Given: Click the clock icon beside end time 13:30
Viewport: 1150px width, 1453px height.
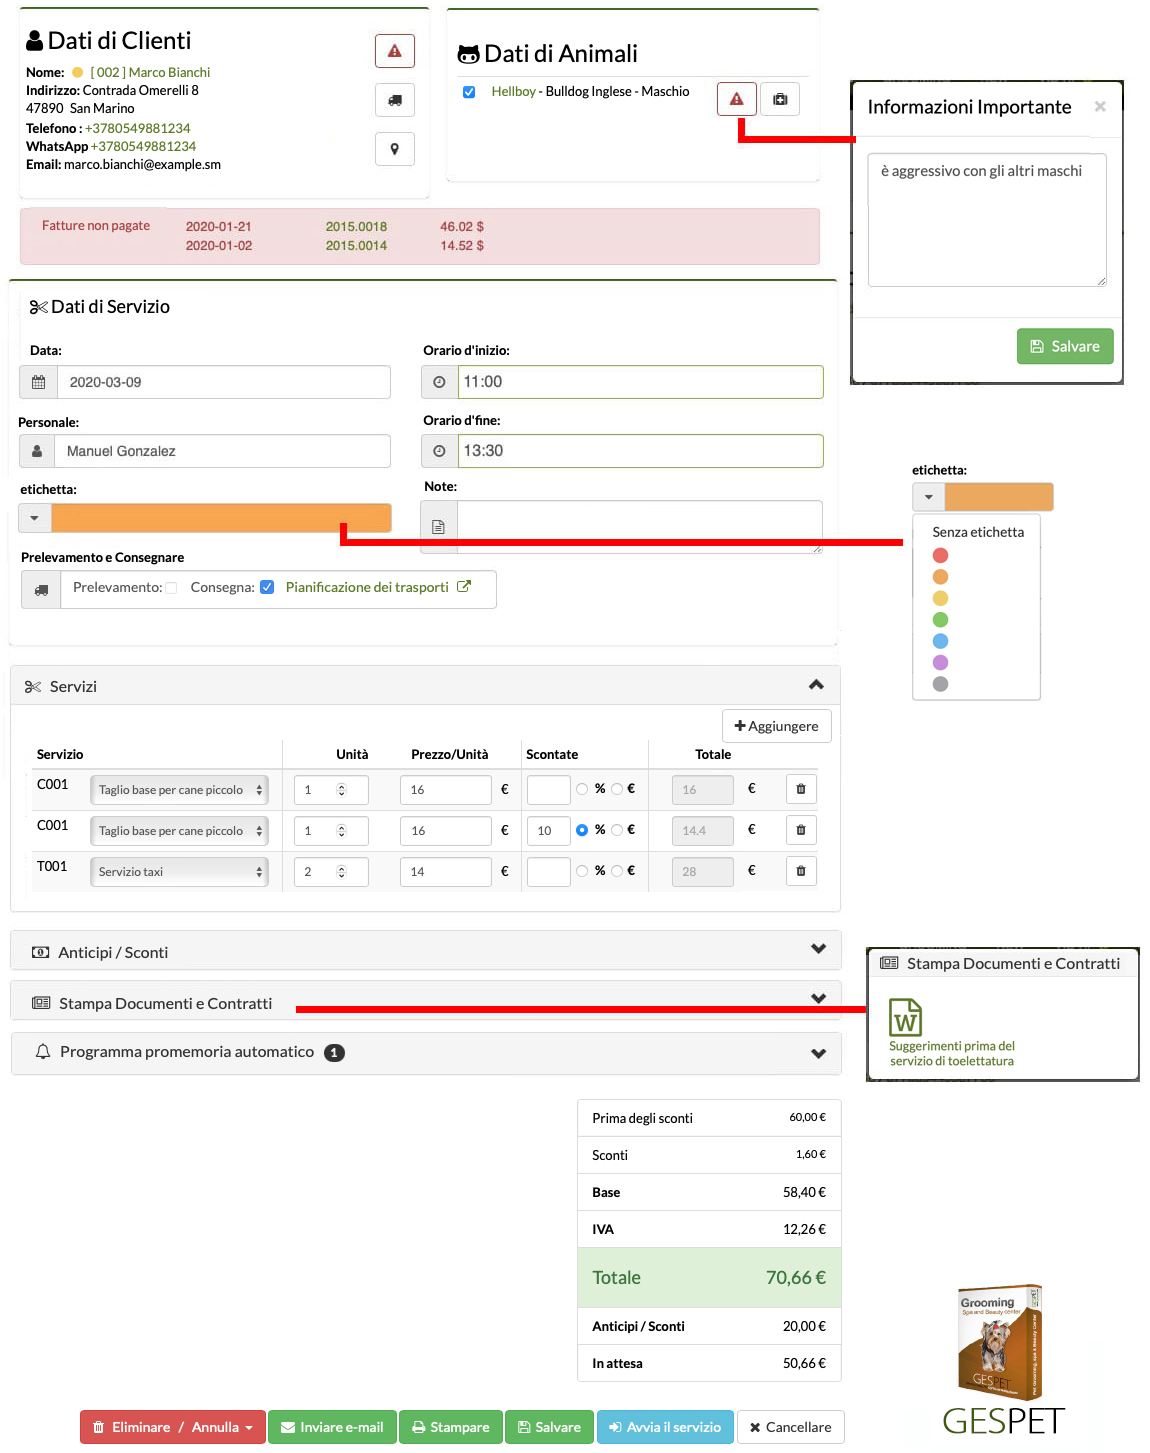Looking at the screenshot, I should [x=439, y=451].
